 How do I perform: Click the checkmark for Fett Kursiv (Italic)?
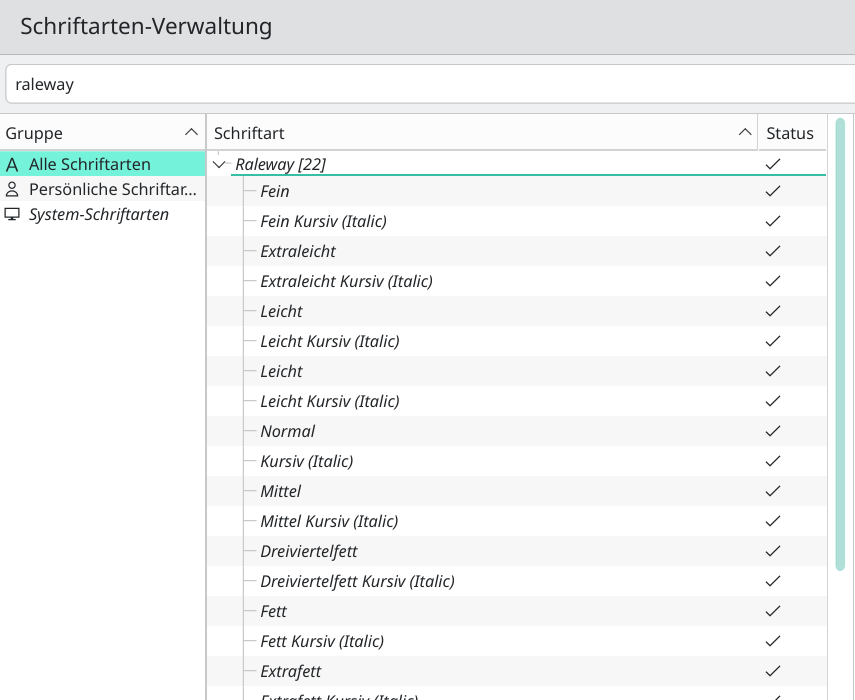[x=773, y=641]
